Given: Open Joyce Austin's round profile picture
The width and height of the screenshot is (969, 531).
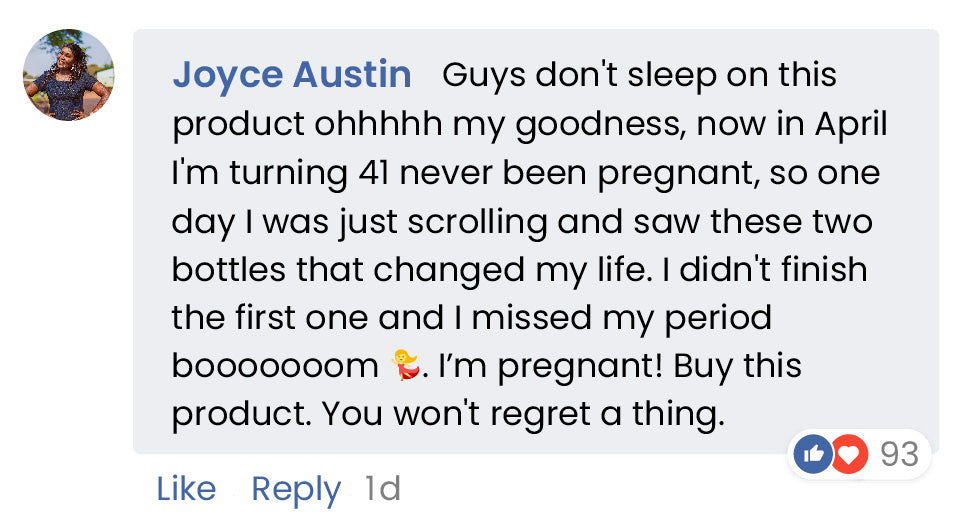Looking at the screenshot, I should click(x=69, y=75).
